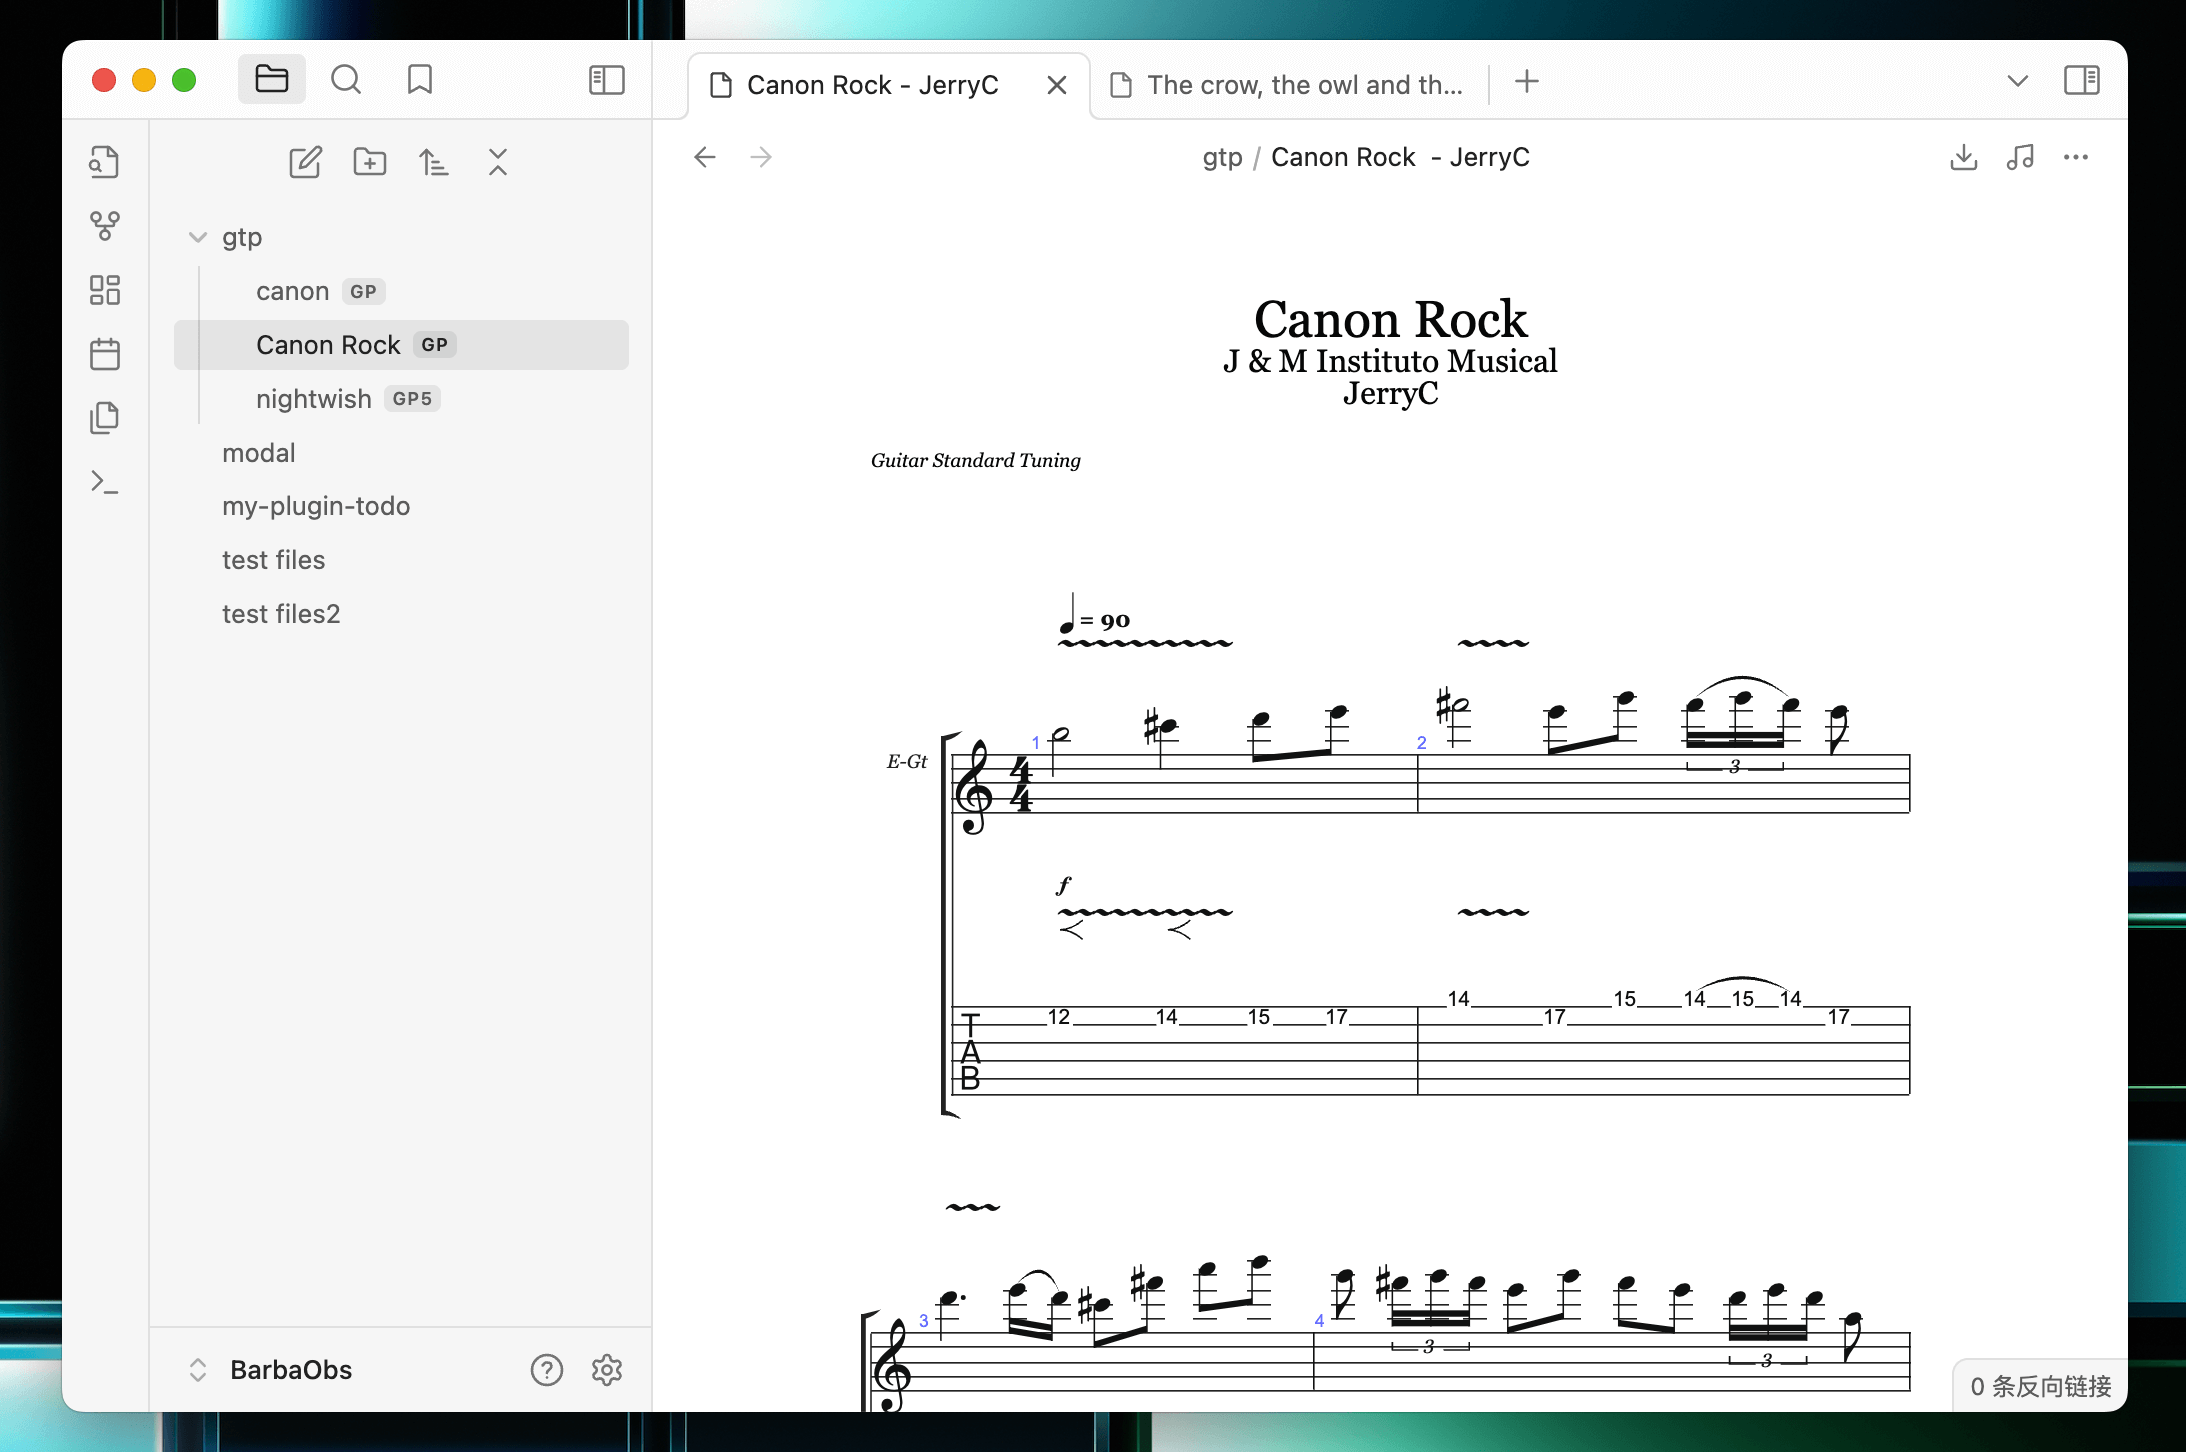Open the canvas grid icon in ribbon
Viewport: 2186px width, 1452px height.
105,290
